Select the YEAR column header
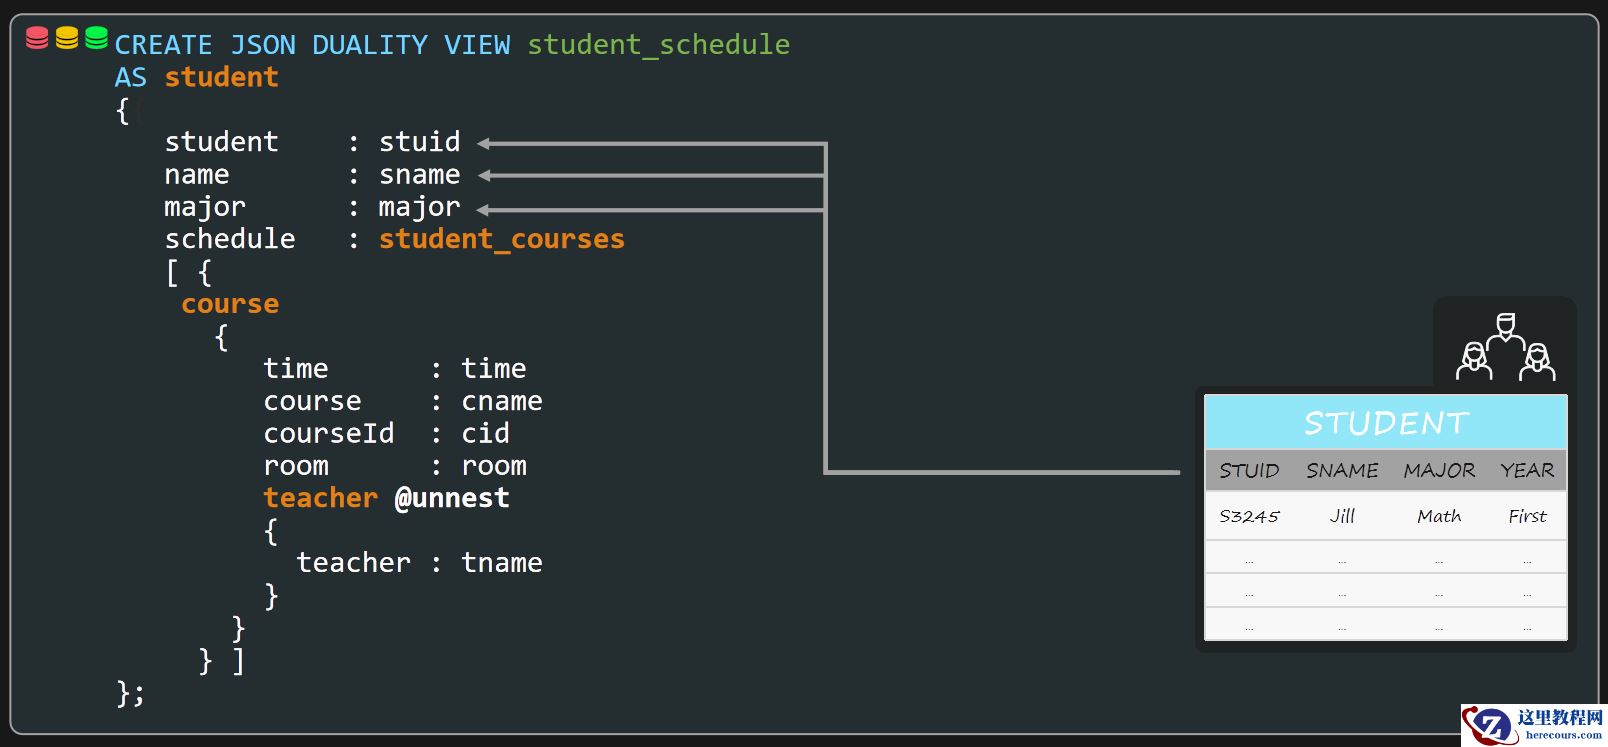Image resolution: width=1608 pixels, height=747 pixels. pos(1527,471)
